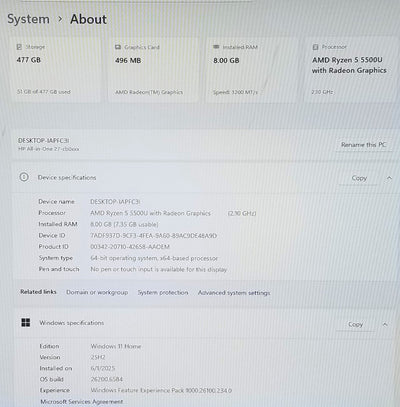Go back to System in the breadcrumb
Screen dimensions: 400x407
pos(28,19)
